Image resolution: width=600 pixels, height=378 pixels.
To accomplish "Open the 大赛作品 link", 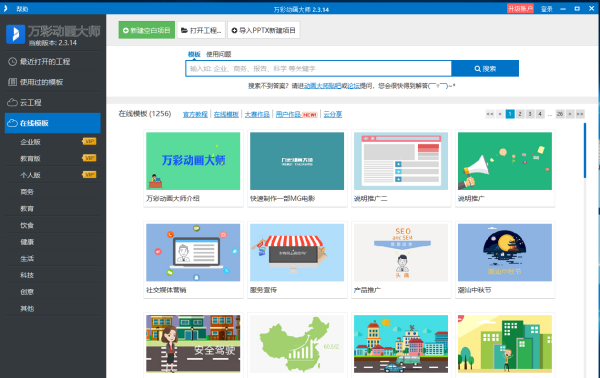I will point(257,114).
